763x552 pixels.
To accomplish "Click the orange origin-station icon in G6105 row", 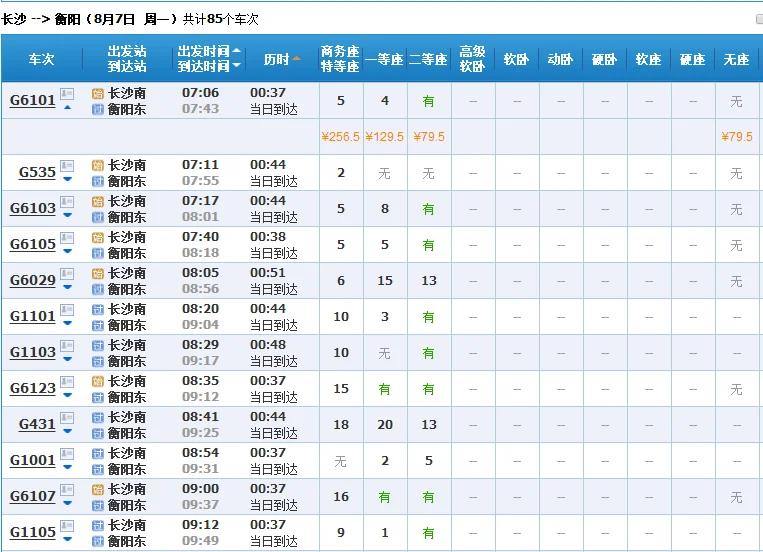I will point(98,238).
